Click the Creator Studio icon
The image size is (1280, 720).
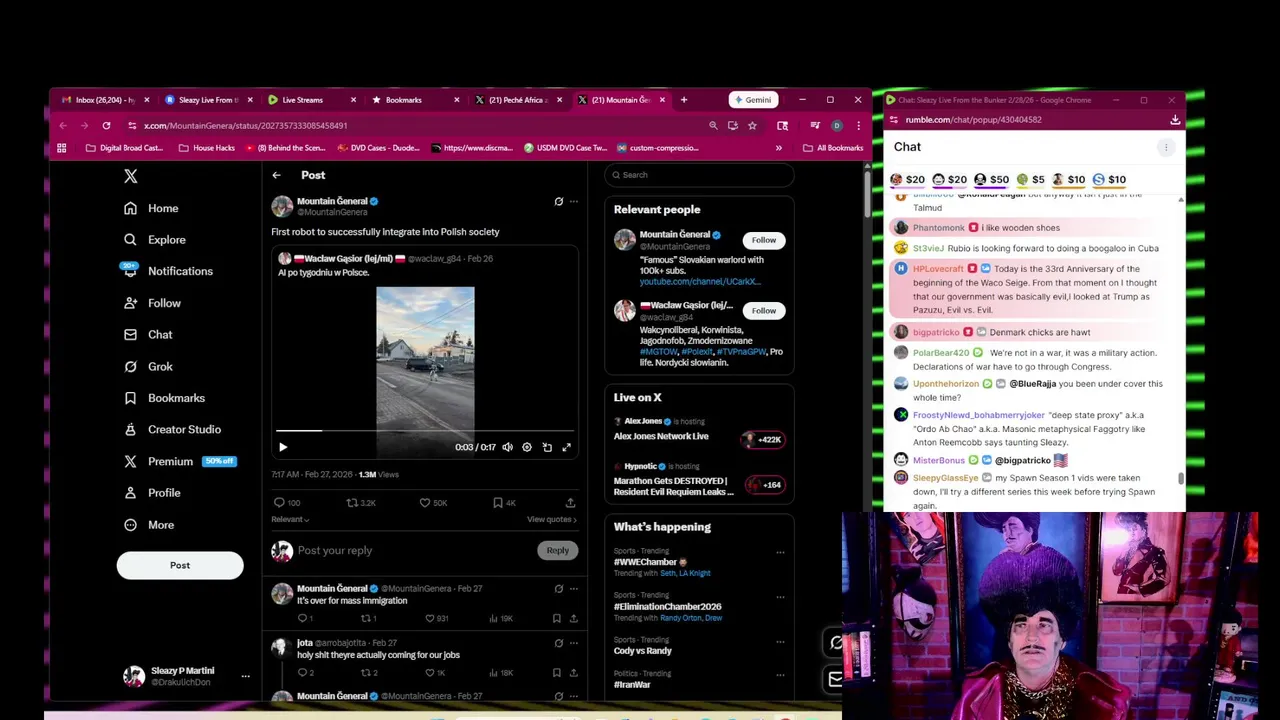130,430
